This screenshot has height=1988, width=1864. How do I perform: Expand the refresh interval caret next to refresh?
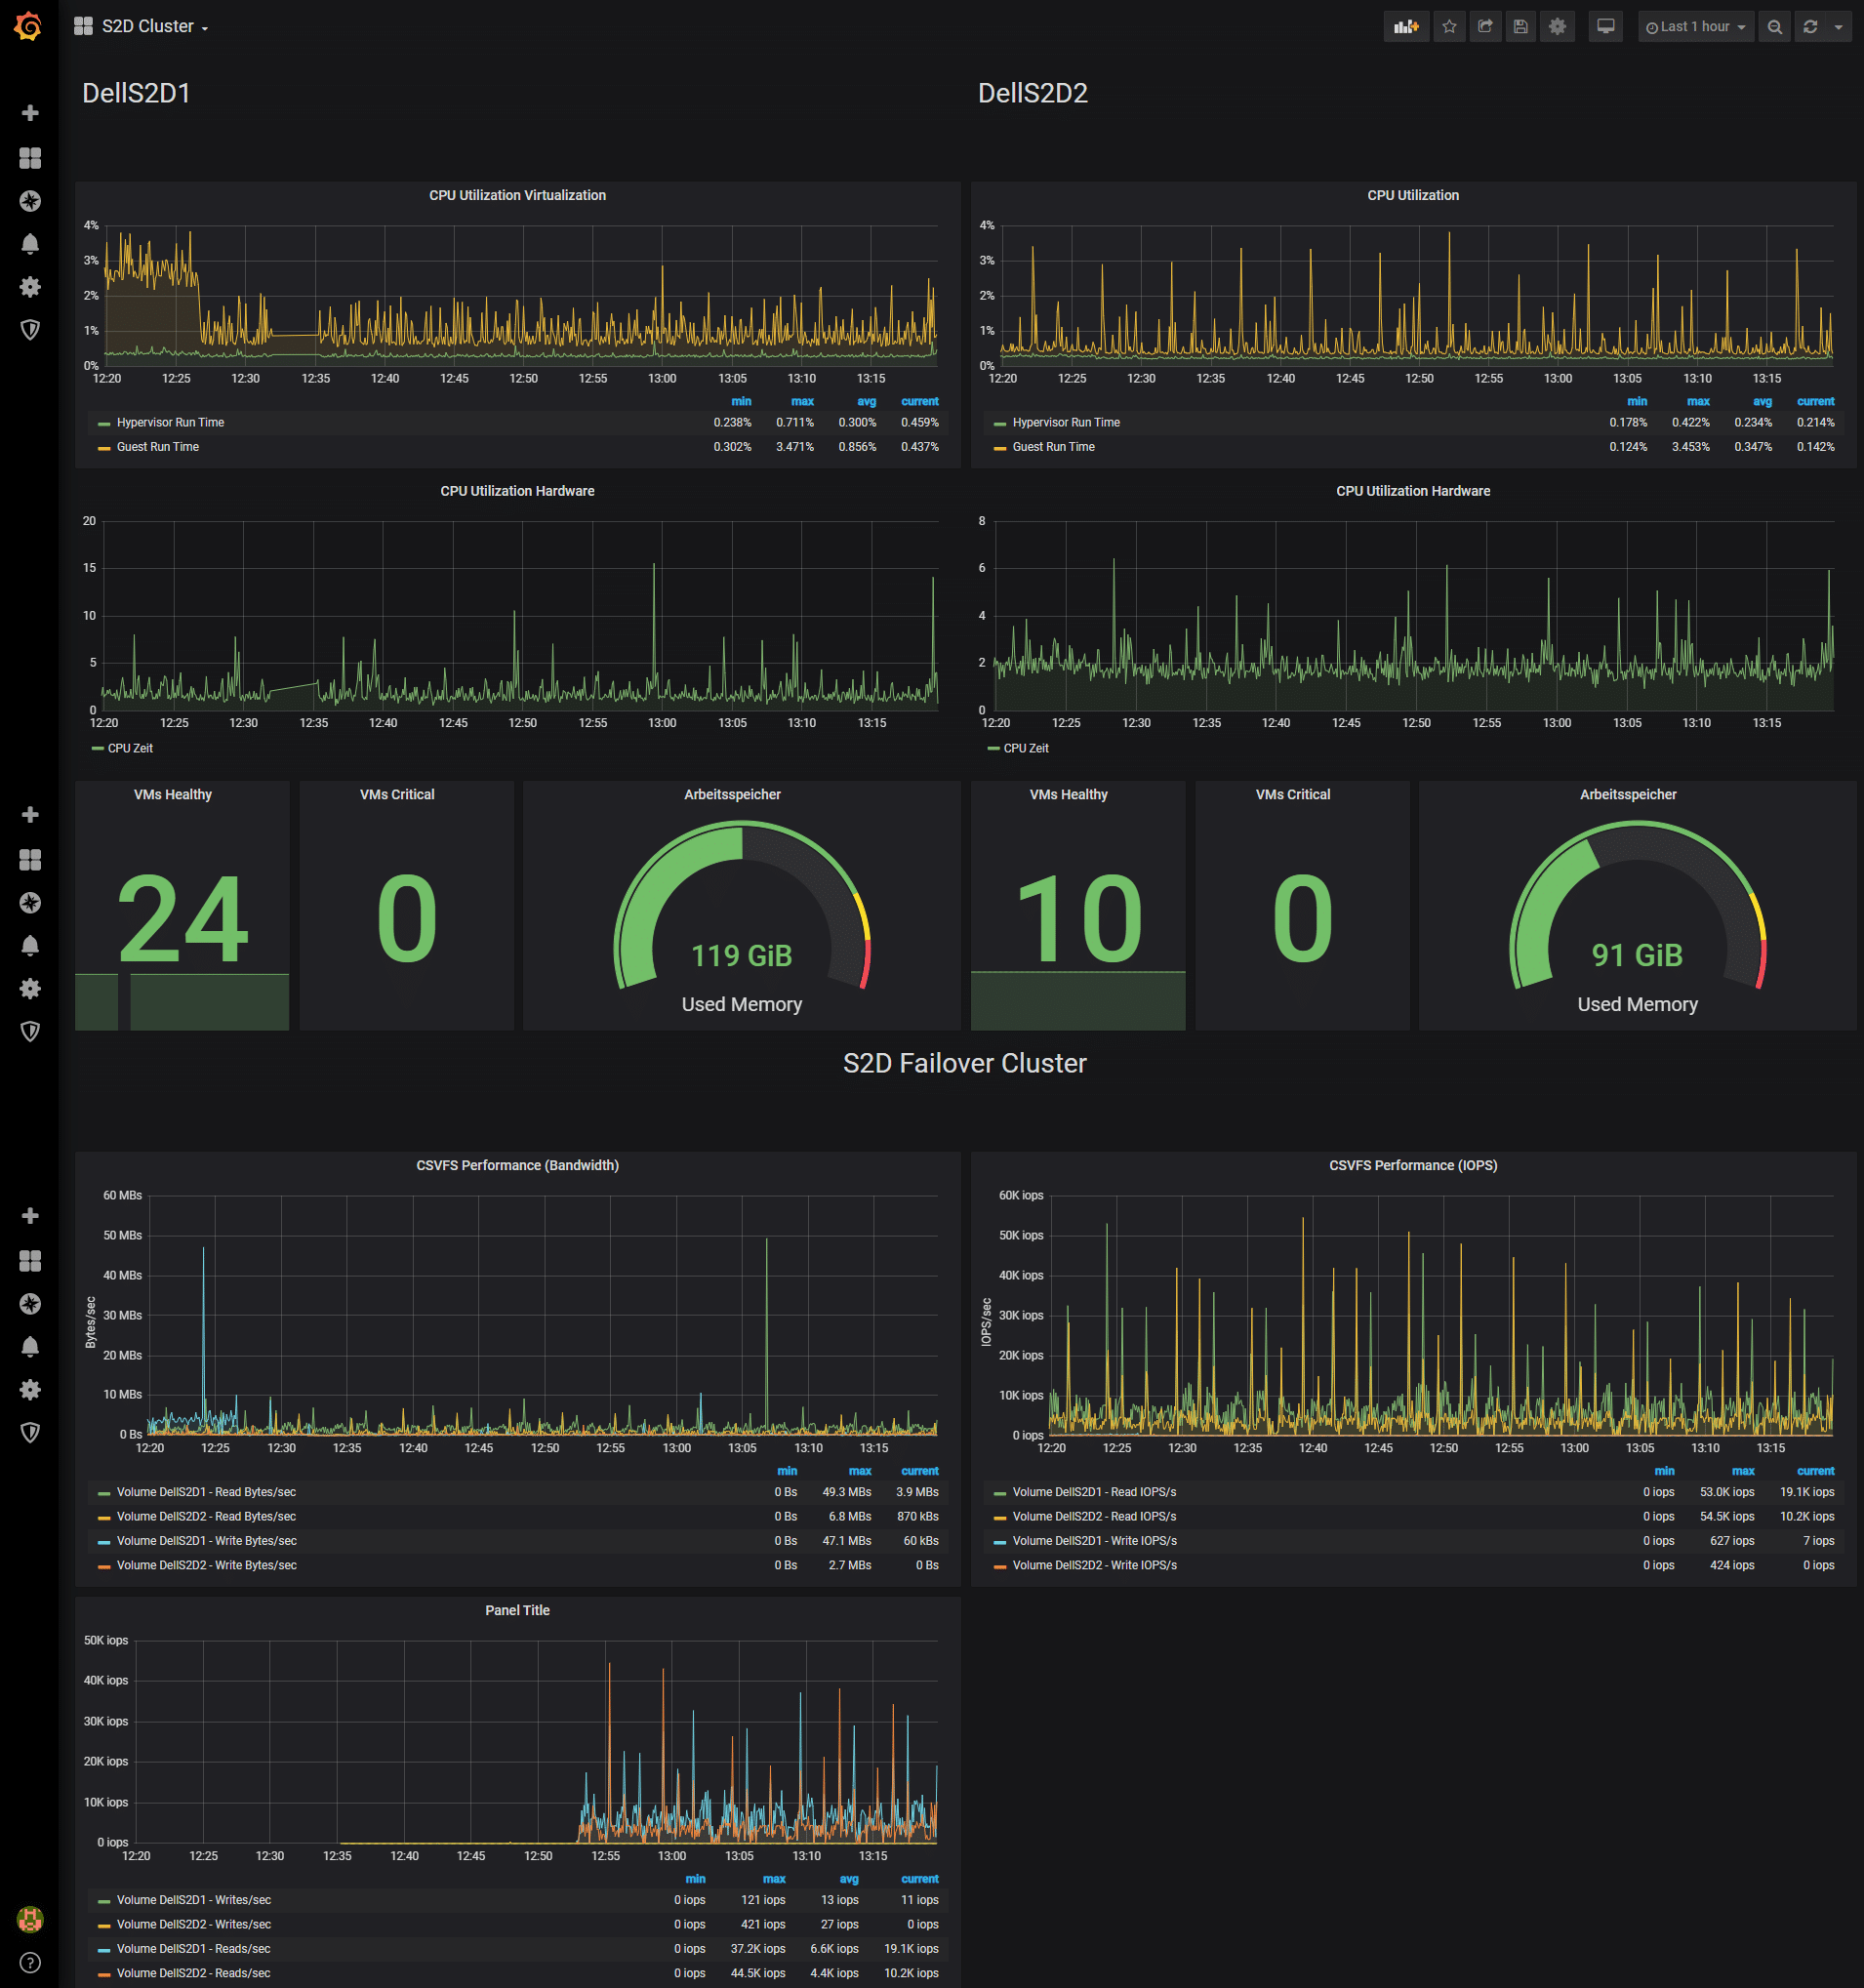tap(1838, 27)
